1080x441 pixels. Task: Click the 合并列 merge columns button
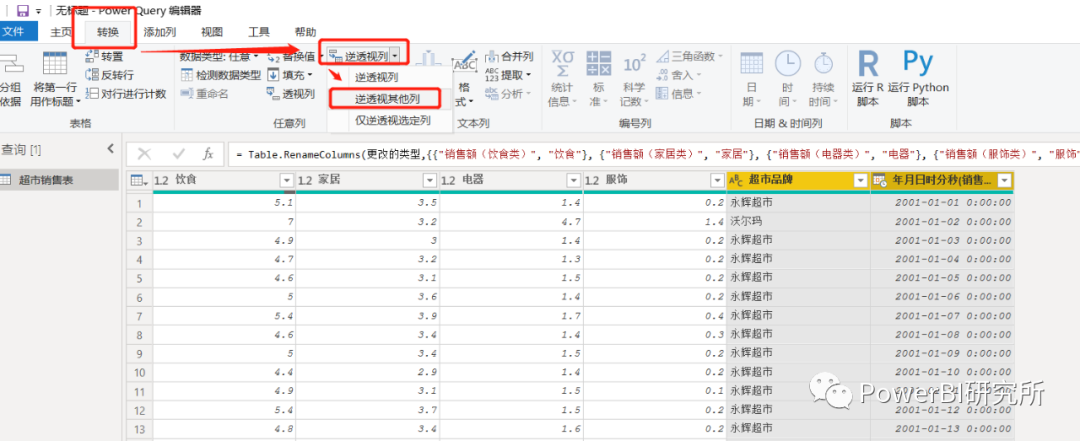coord(509,56)
